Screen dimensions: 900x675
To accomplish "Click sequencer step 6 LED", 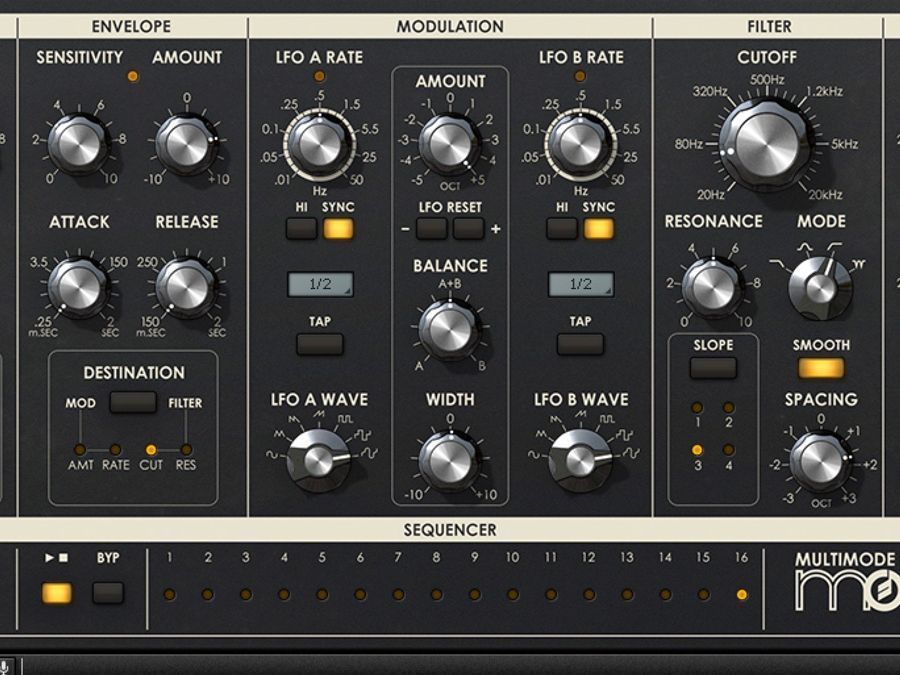I will tap(360, 594).
